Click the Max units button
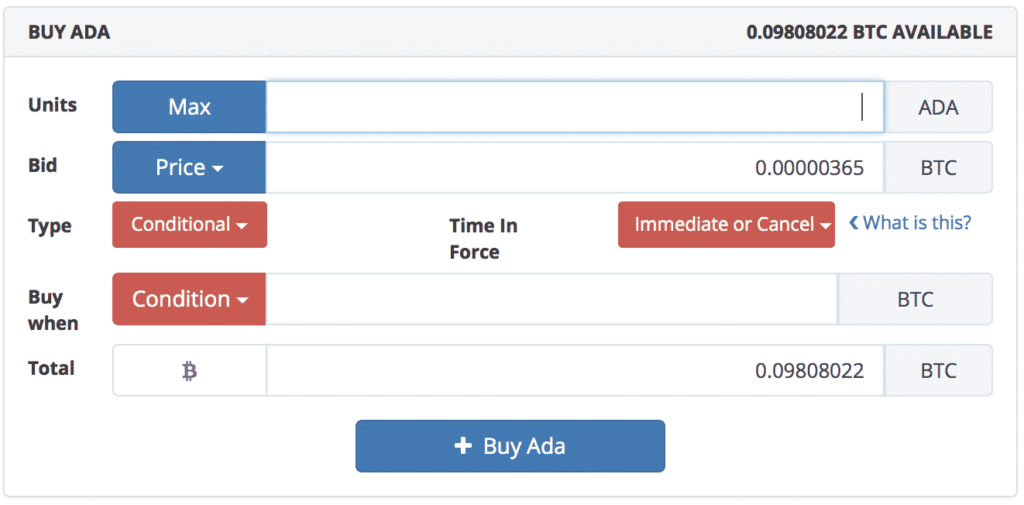1024x505 pixels. pos(189,107)
